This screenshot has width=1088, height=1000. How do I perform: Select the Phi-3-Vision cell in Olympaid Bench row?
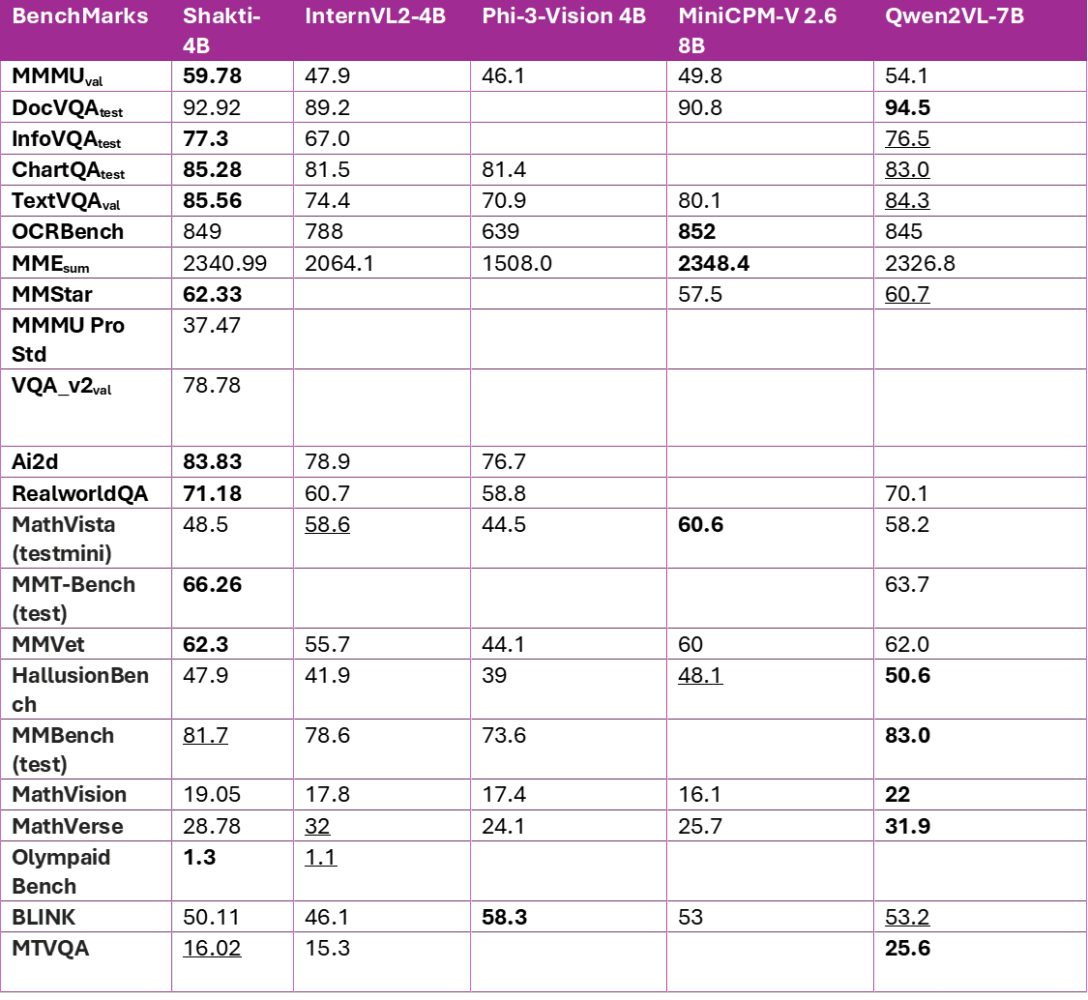568,871
